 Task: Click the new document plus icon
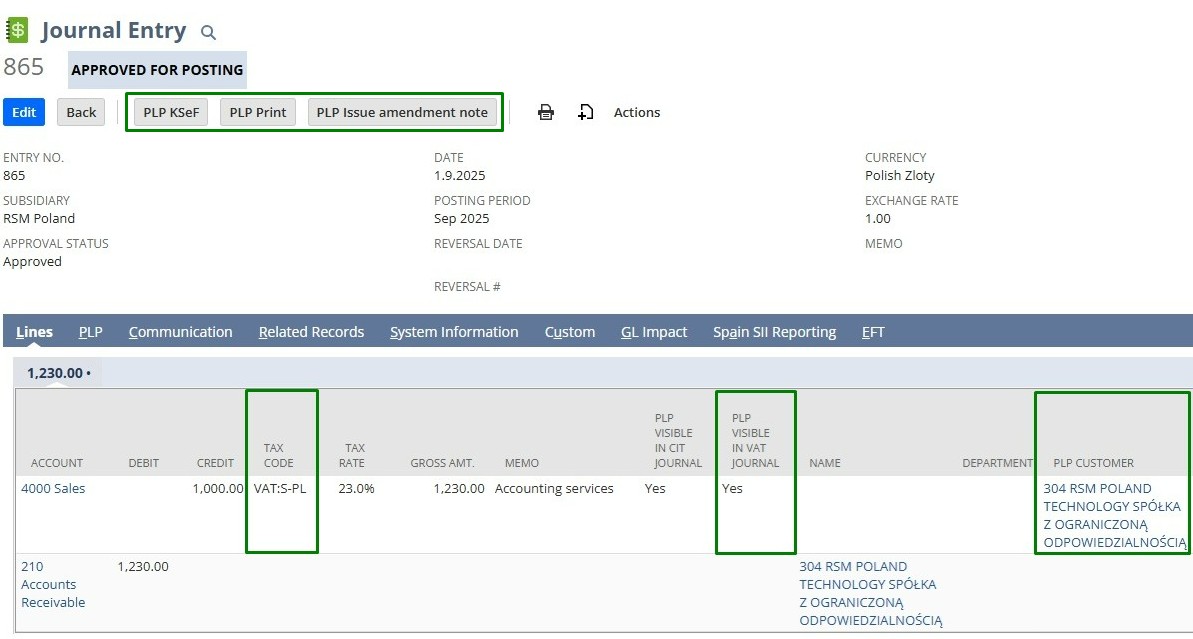click(586, 112)
